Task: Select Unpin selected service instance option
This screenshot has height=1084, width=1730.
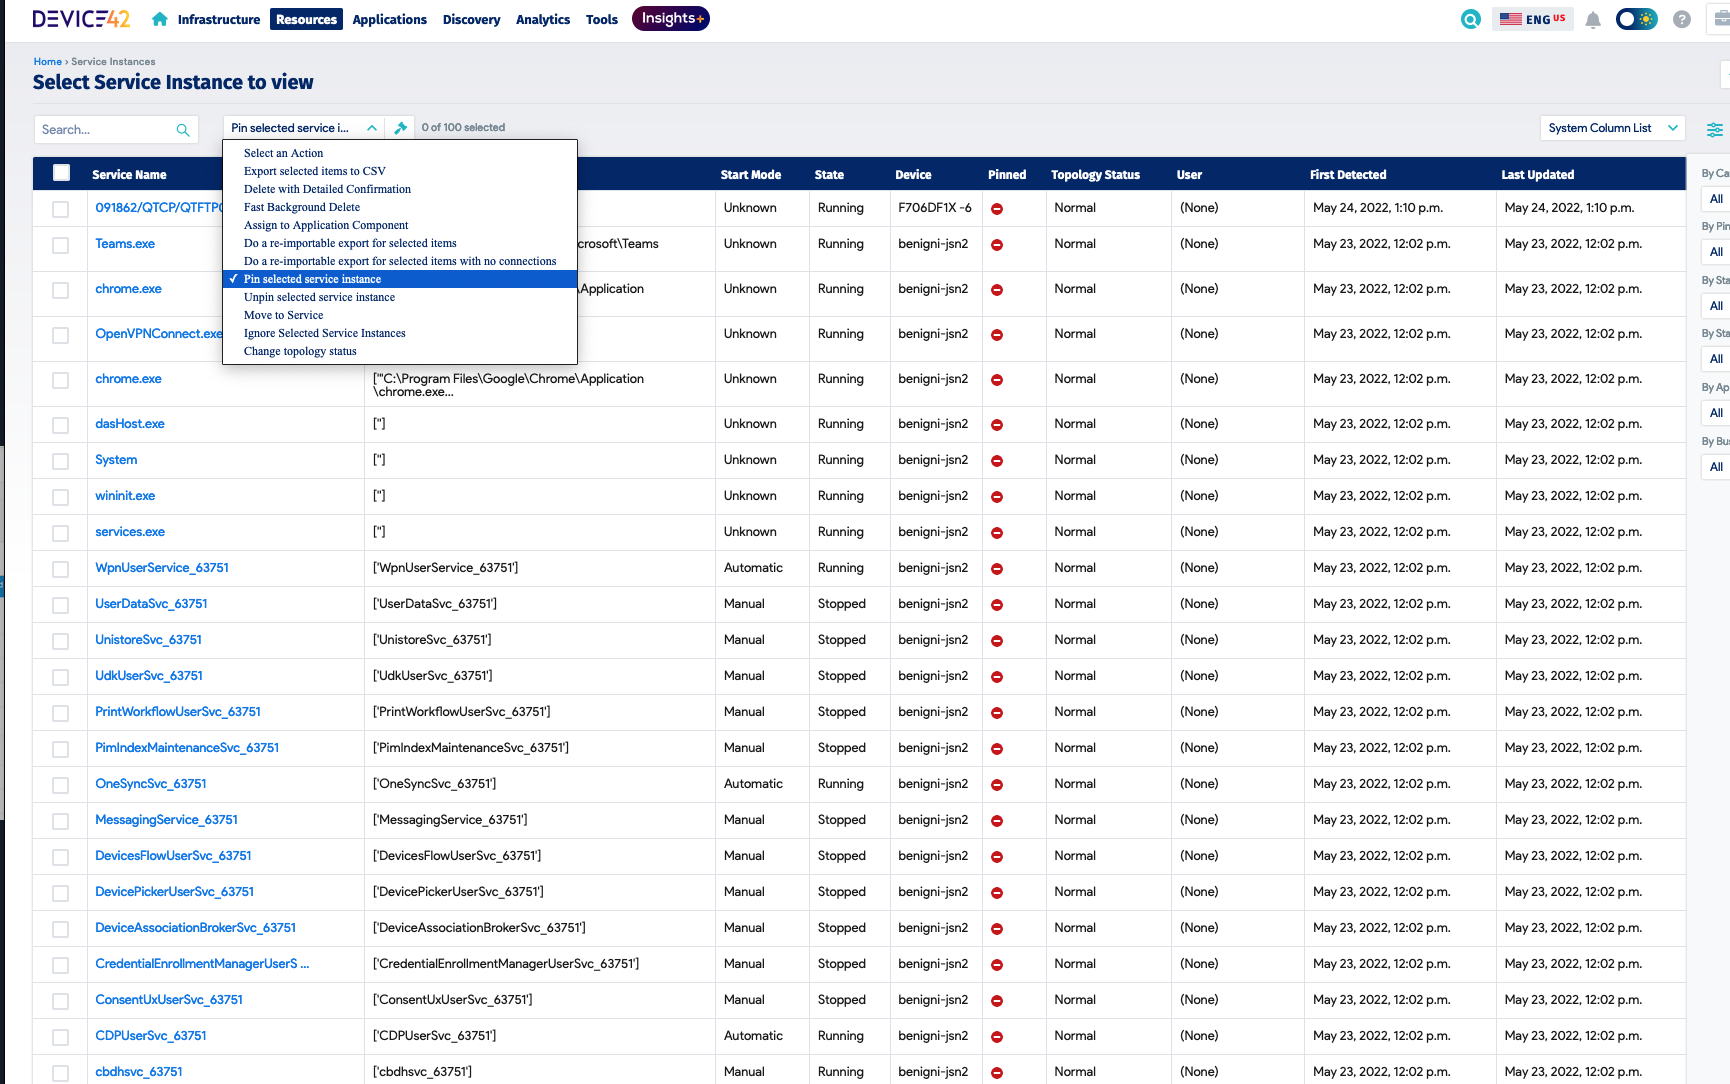Action: click(x=319, y=297)
